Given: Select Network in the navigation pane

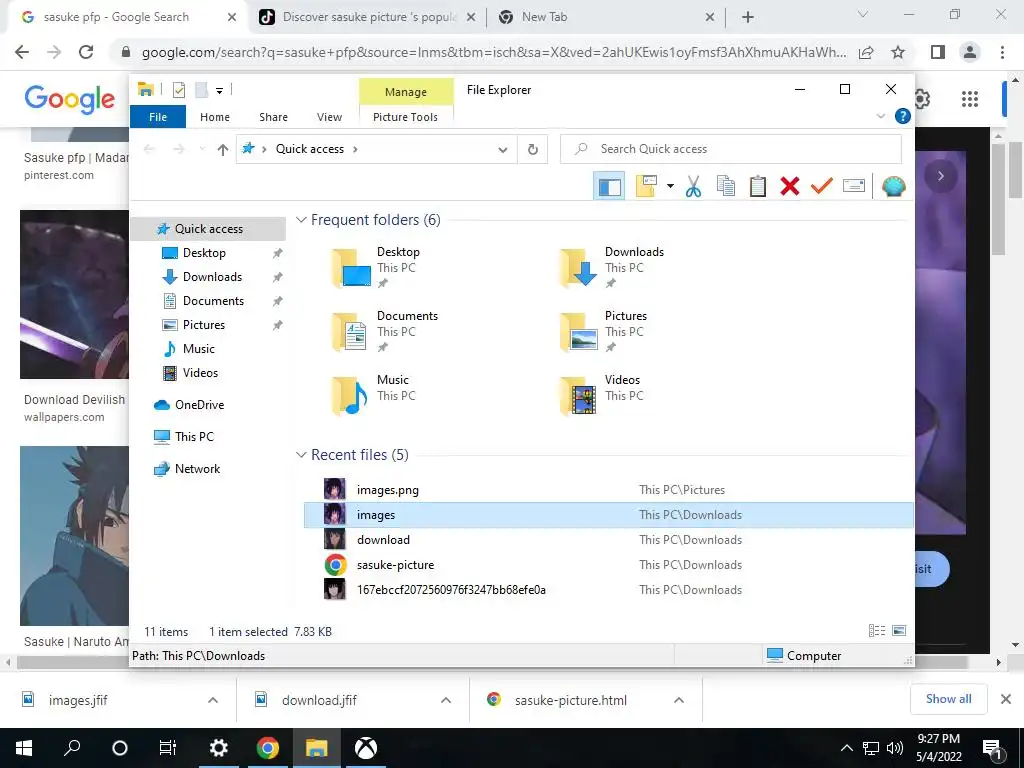Looking at the screenshot, I should (x=197, y=469).
